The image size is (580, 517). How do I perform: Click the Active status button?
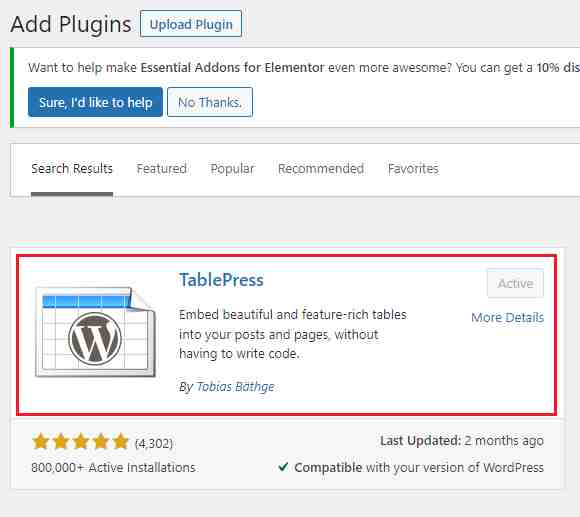pyautogui.click(x=515, y=283)
